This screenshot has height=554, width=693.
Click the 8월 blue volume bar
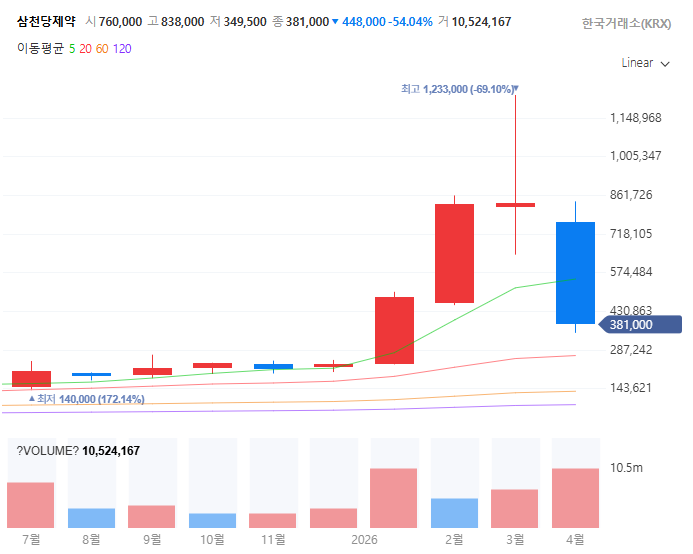91,518
